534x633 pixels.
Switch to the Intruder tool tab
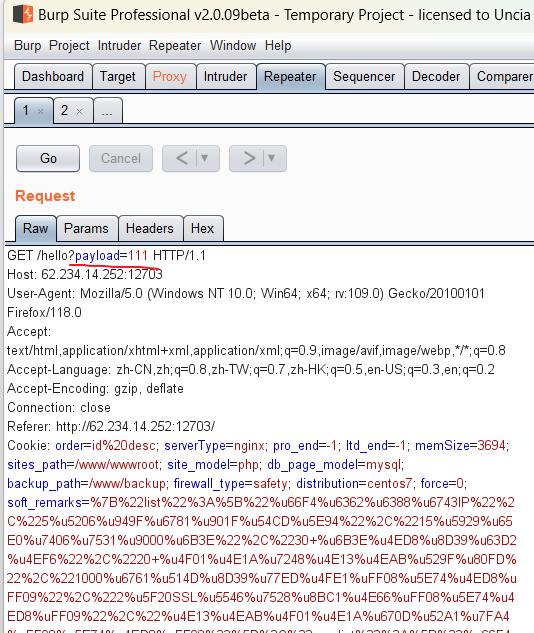click(x=225, y=76)
